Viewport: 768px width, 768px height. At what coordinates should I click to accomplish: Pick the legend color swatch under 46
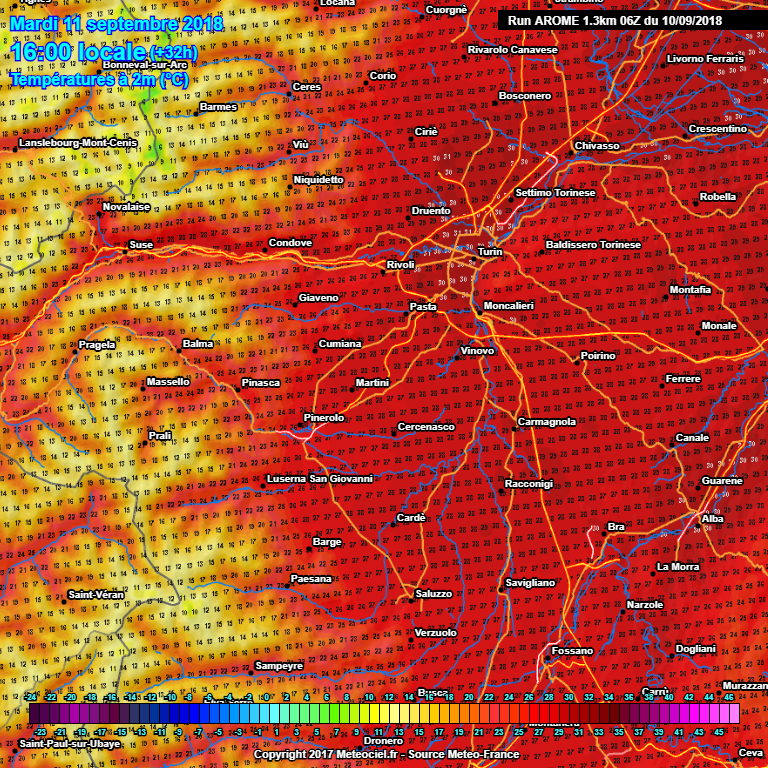pos(735,713)
